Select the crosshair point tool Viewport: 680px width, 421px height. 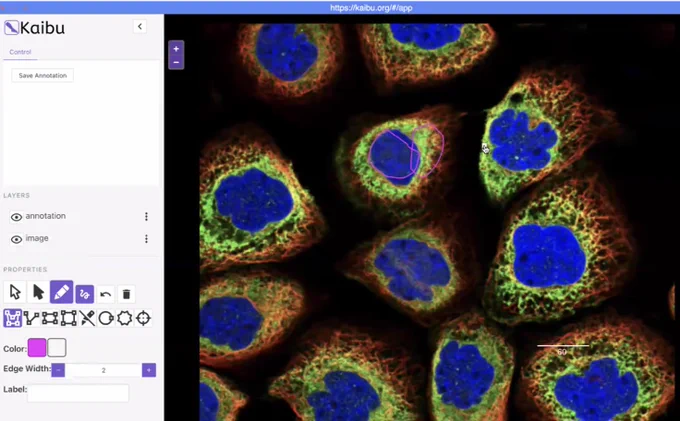[143, 318]
